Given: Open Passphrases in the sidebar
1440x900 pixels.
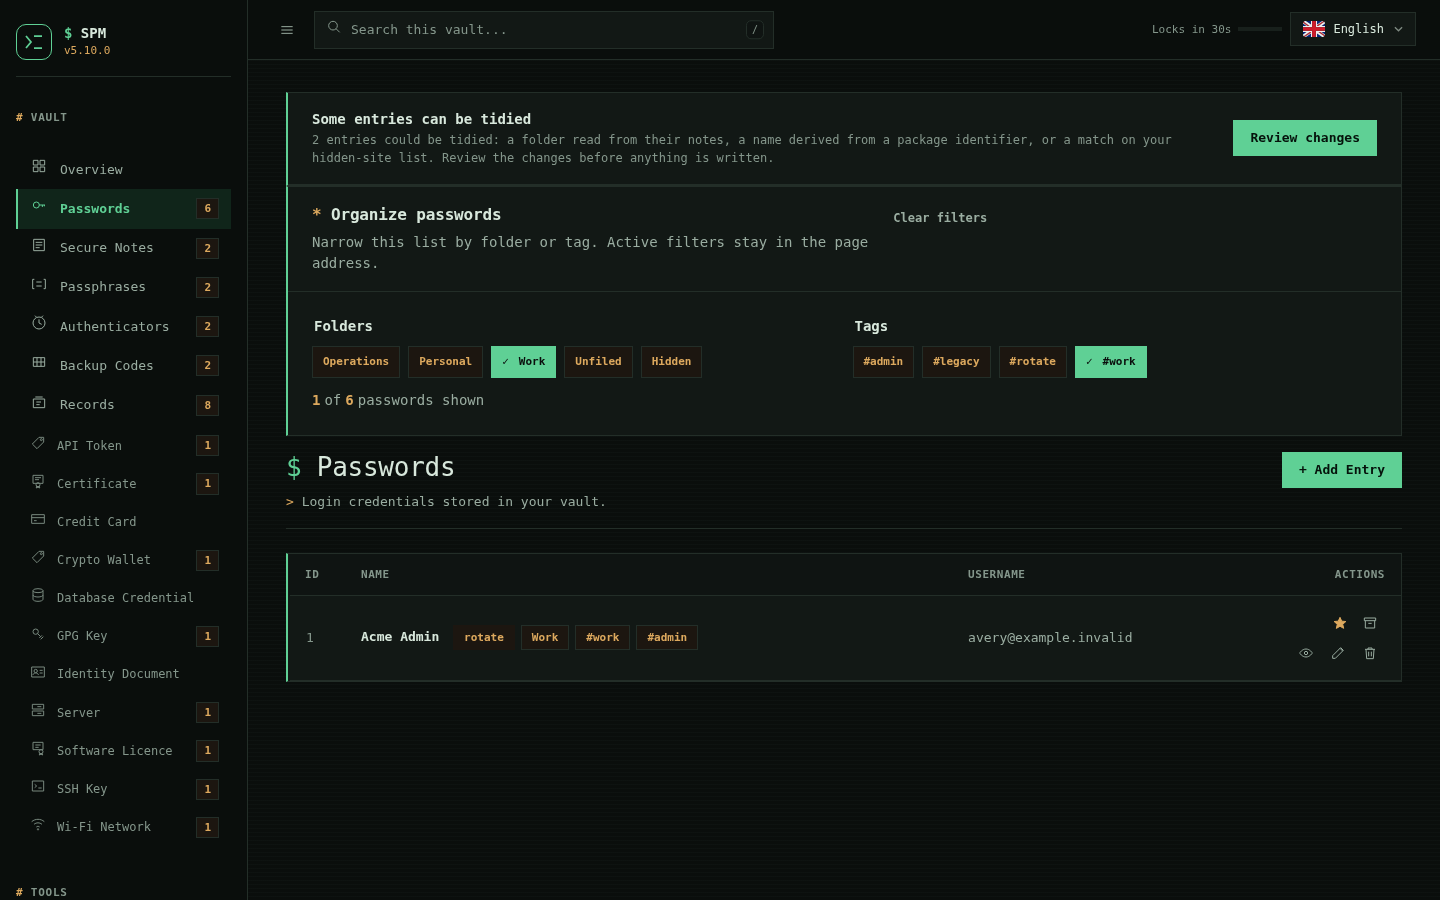Looking at the screenshot, I should (x=124, y=287).
